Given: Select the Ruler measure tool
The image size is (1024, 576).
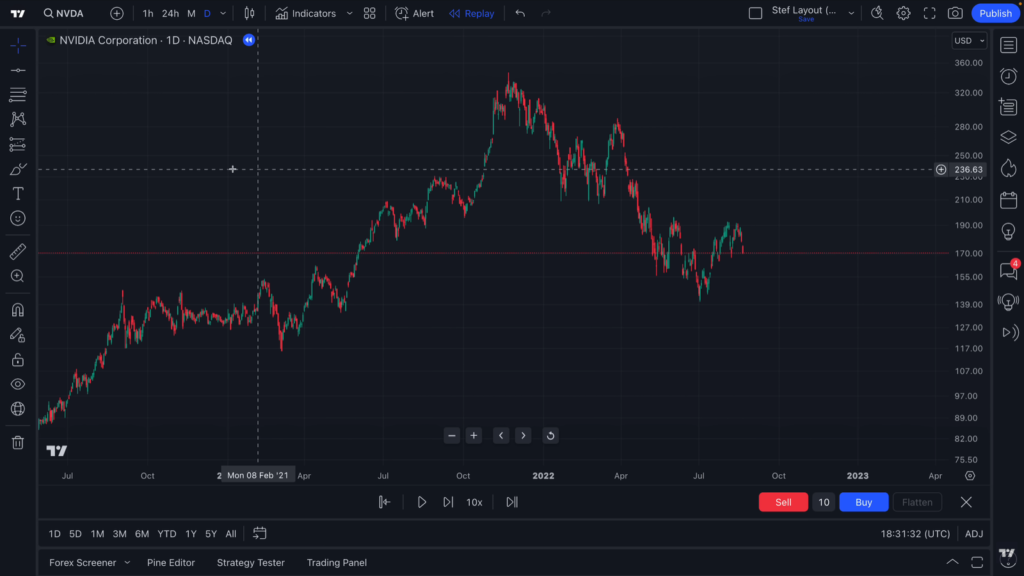Looking at the screenshot, I should coord(17,251).
